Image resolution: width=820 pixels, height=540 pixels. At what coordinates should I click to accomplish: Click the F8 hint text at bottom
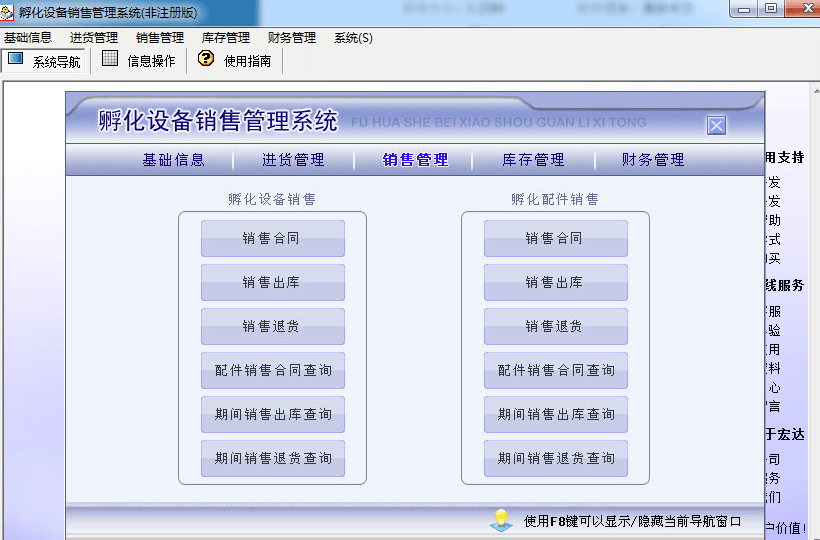[632, 521]
